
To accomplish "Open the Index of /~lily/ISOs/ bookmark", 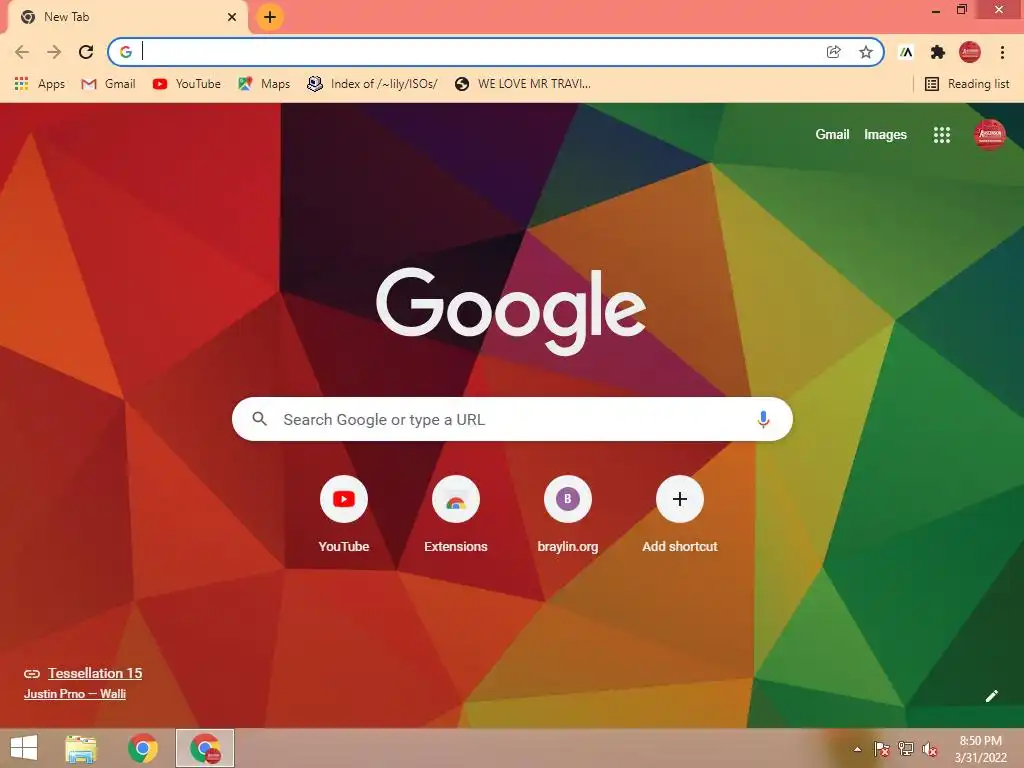I will (372, 84).
